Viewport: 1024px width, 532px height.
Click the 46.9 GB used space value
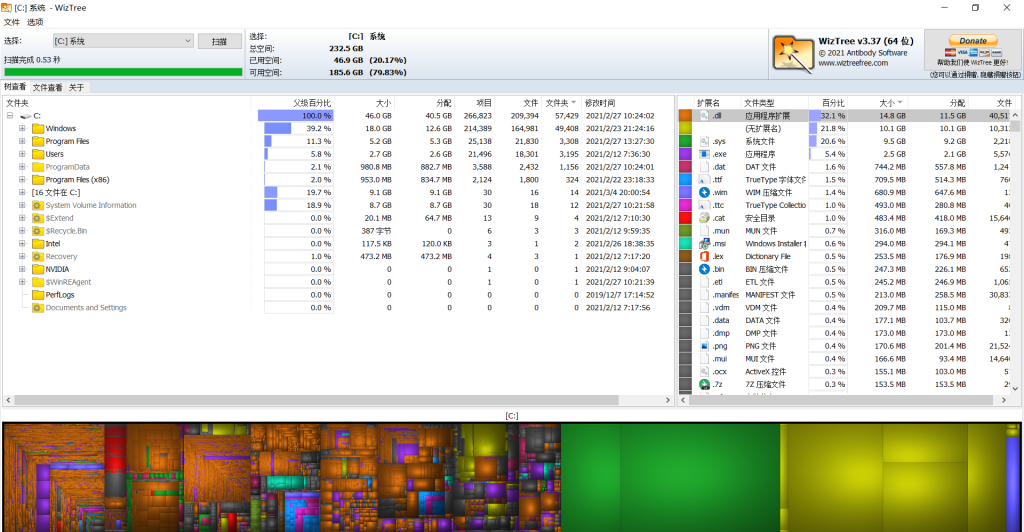(348, 60)
